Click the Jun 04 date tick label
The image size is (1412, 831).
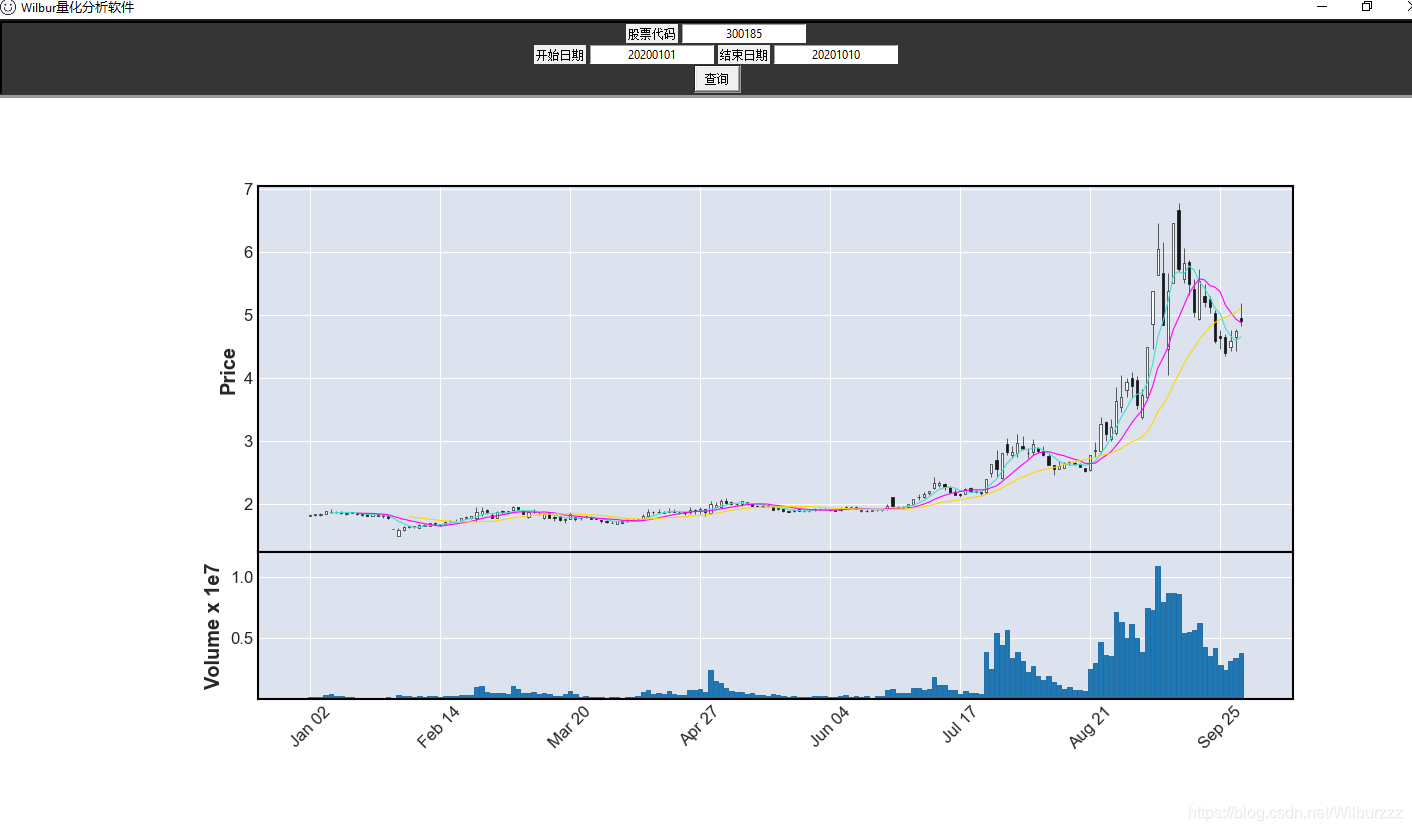click(829, 726)
